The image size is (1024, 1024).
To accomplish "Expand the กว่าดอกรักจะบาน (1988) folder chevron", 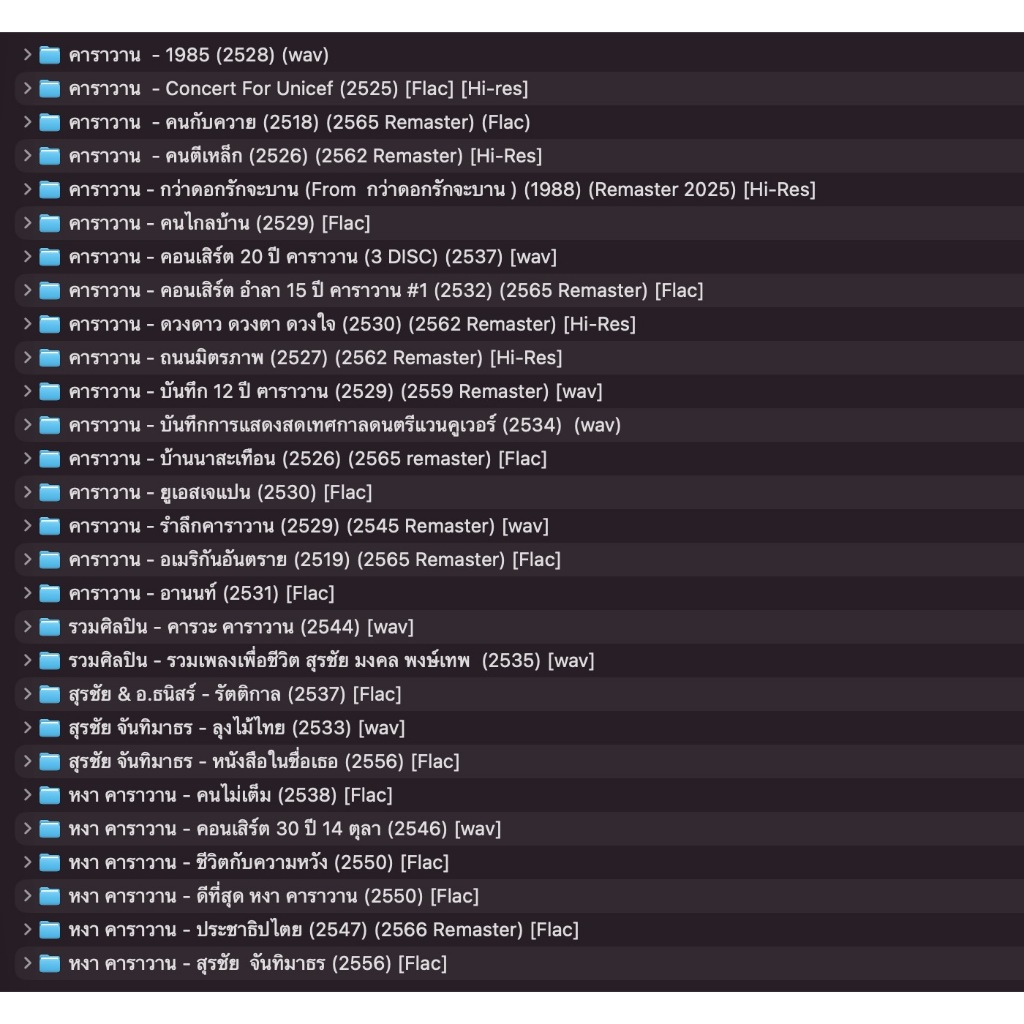I will 27,189.
